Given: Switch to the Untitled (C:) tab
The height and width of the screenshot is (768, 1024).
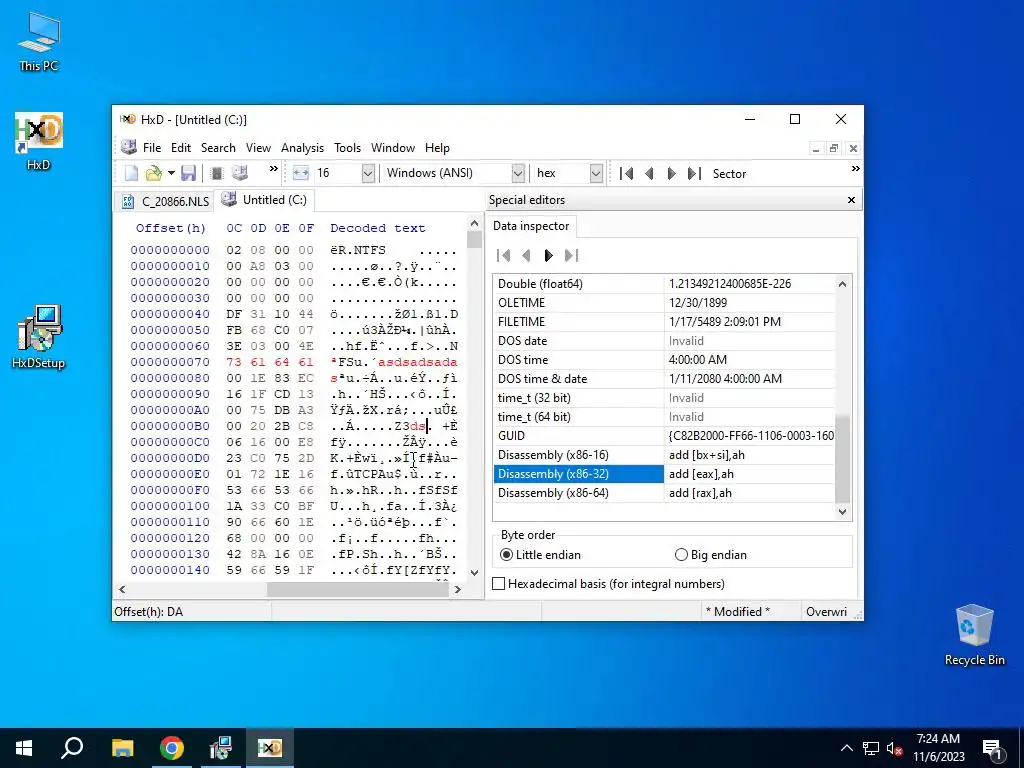Looking at the screenshot, I should (264, 200).
